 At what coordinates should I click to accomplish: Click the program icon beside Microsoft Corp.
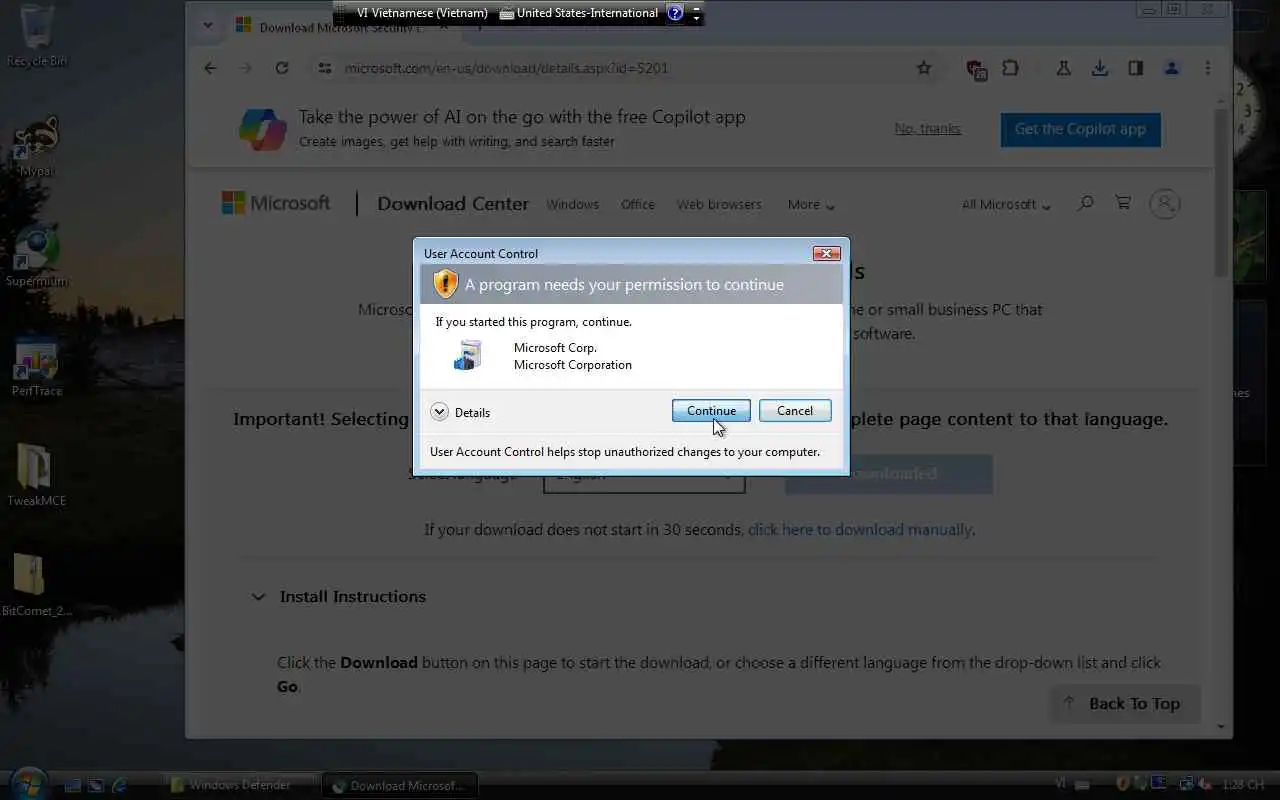coord(468,355)
